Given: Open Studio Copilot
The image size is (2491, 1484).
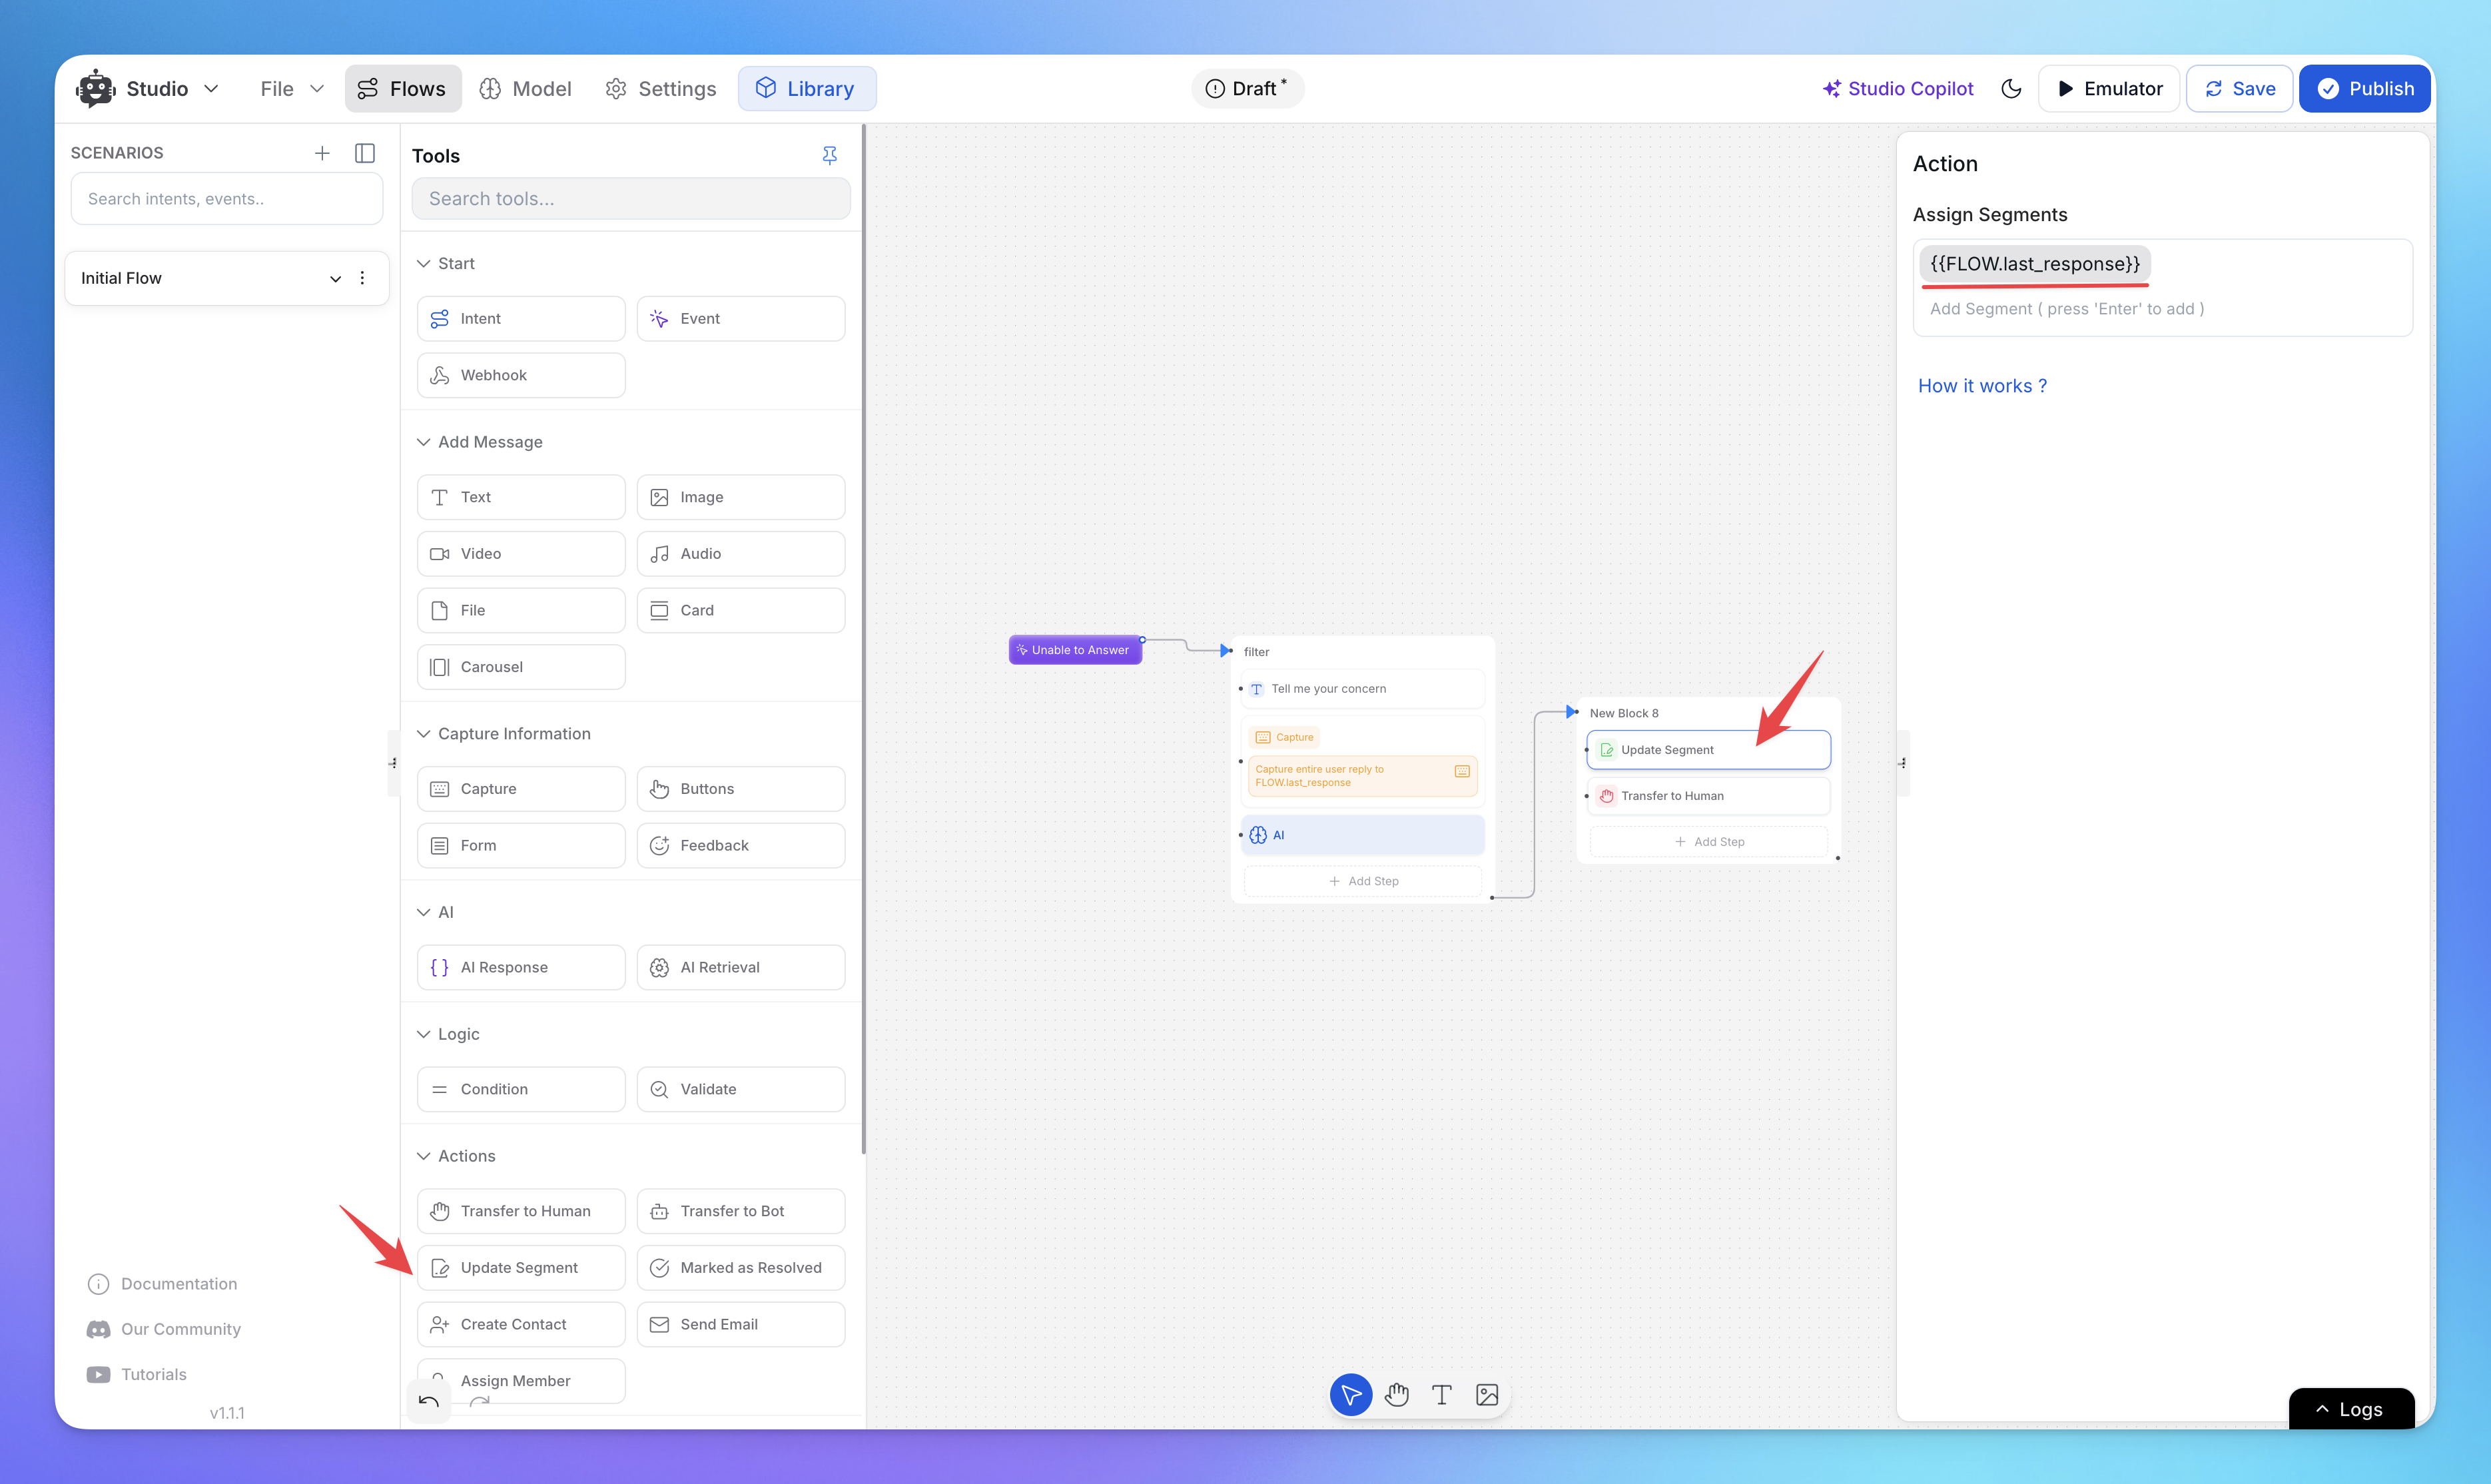Looking at the screenshot, I should 1897,88.
